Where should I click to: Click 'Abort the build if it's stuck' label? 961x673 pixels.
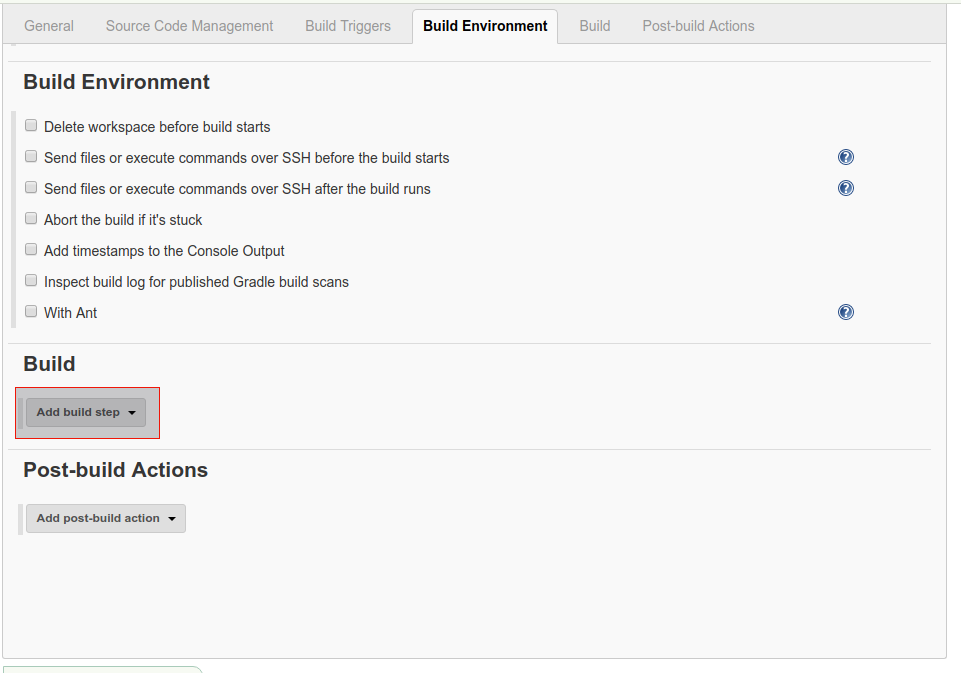123,220
